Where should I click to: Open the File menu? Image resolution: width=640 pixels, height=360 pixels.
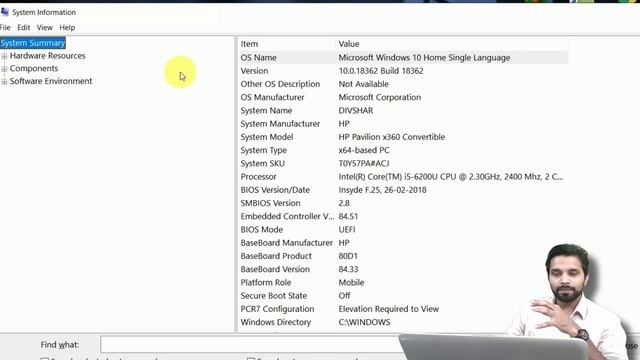point(5,27)
